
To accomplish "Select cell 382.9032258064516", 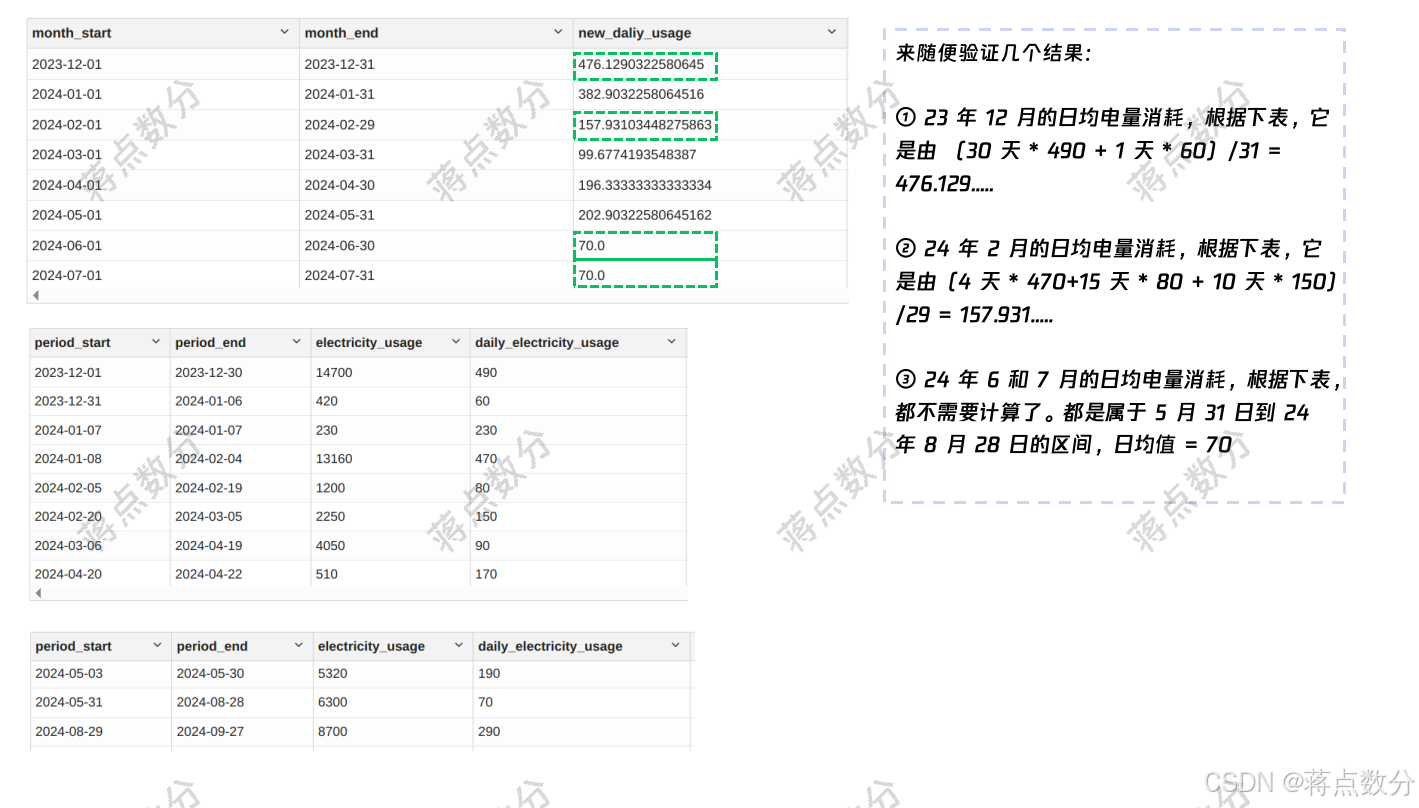I will (x=710, y=94).
